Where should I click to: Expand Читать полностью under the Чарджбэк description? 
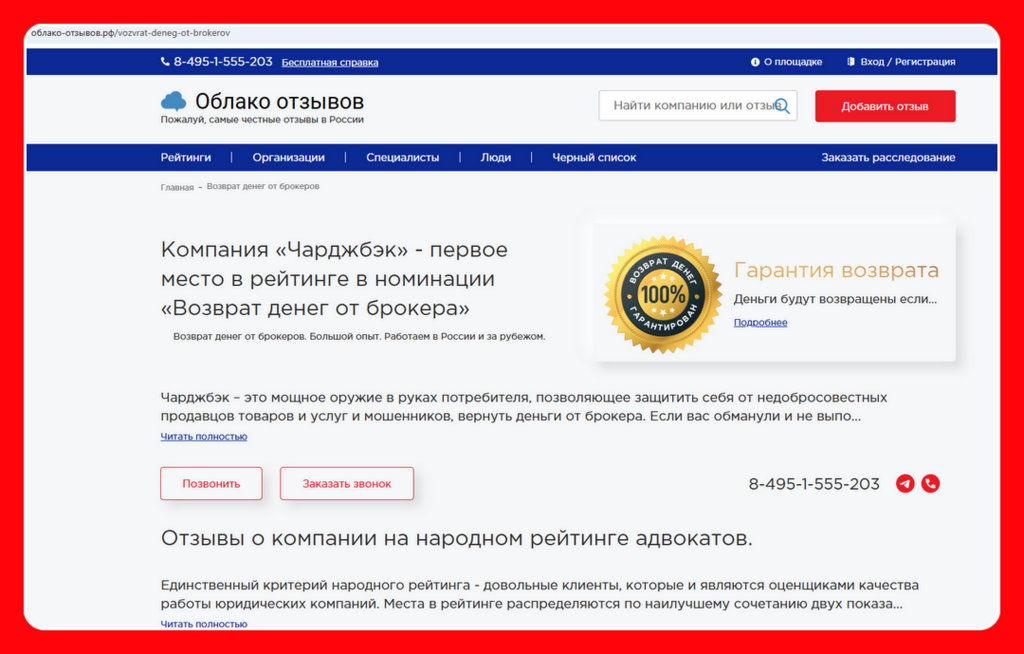click(x=204, y=437)
